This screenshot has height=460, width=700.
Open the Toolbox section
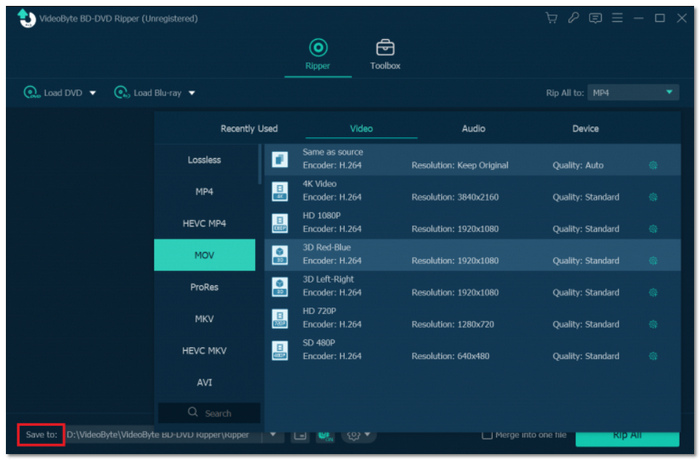click(385, 54)
